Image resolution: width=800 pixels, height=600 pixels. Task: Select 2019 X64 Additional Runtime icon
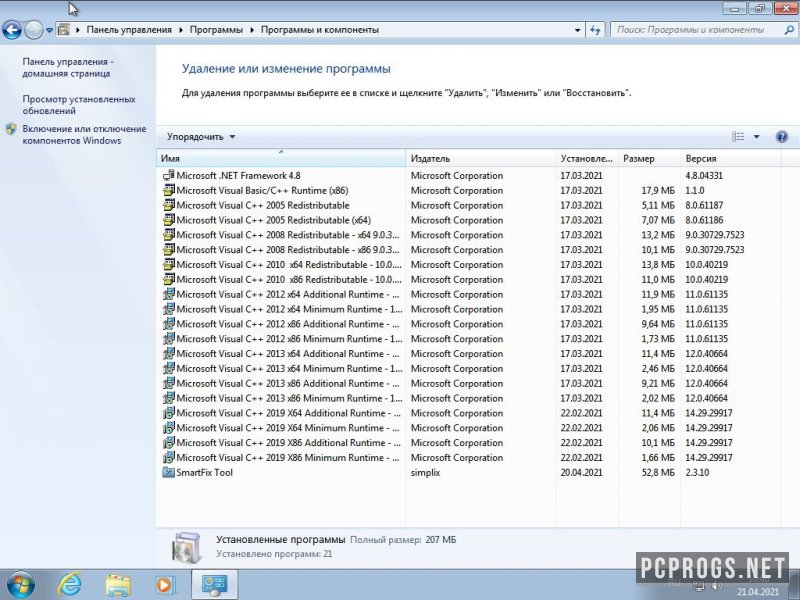pyautogui.click(x=168, y=413)
